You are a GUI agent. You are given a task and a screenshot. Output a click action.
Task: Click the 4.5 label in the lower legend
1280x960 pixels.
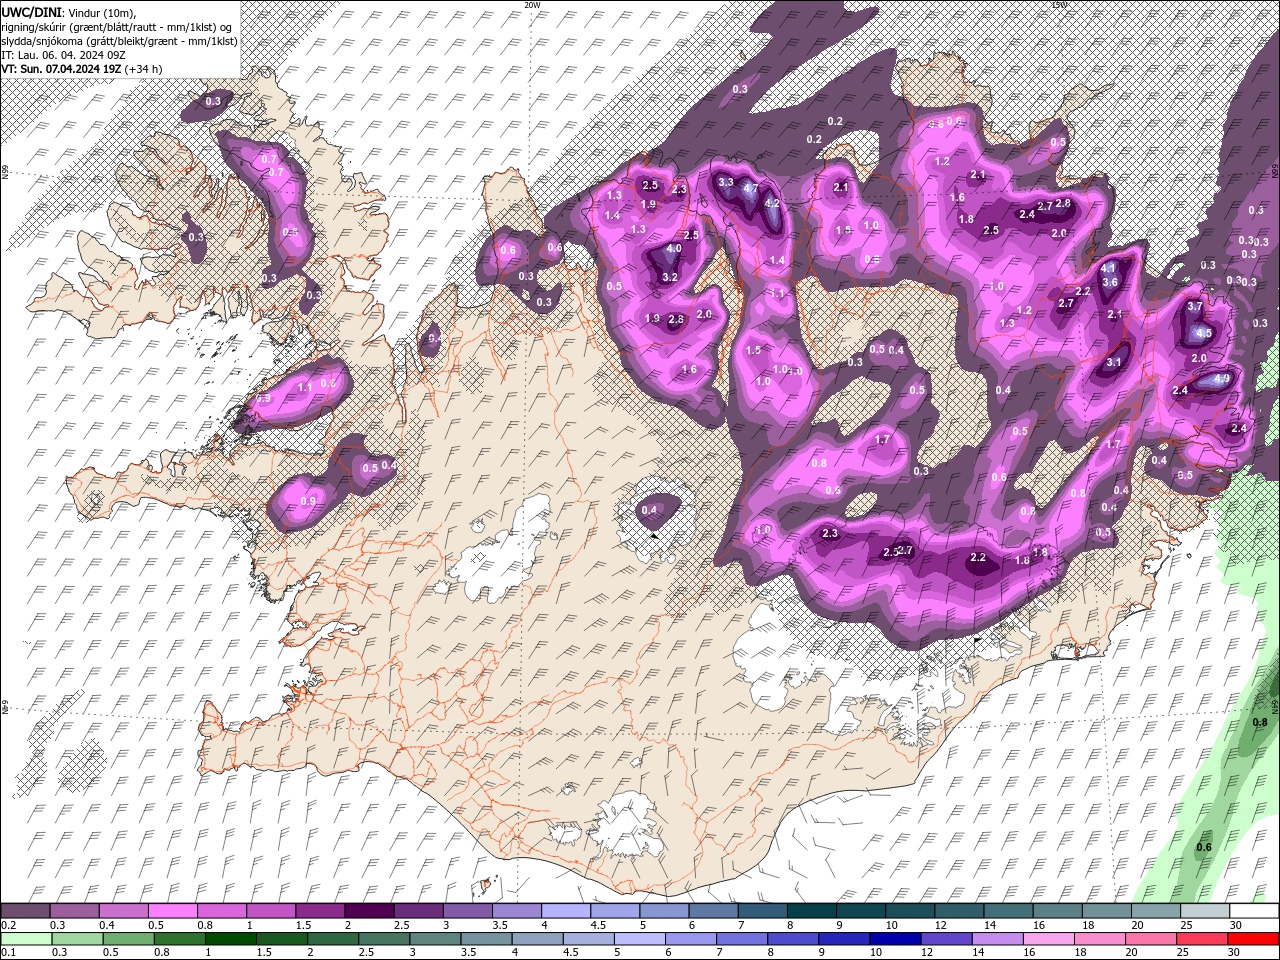pos(571,952)
